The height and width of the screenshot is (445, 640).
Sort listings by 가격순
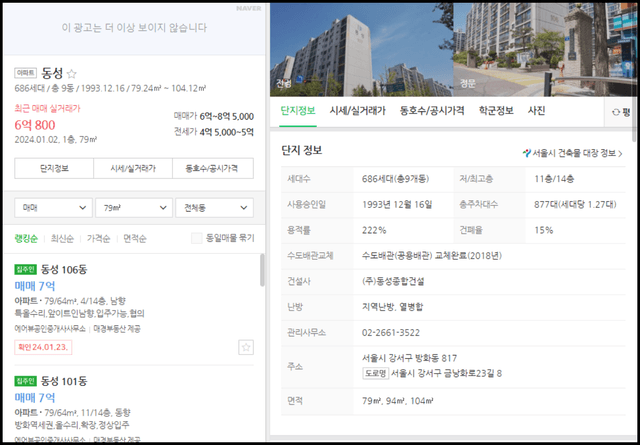click(x=98, y=238)
